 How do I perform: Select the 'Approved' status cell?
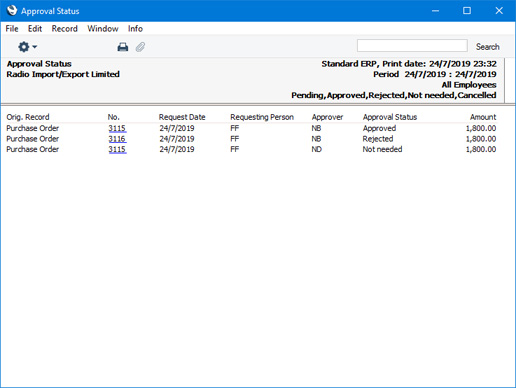click(x=379, y=128)
